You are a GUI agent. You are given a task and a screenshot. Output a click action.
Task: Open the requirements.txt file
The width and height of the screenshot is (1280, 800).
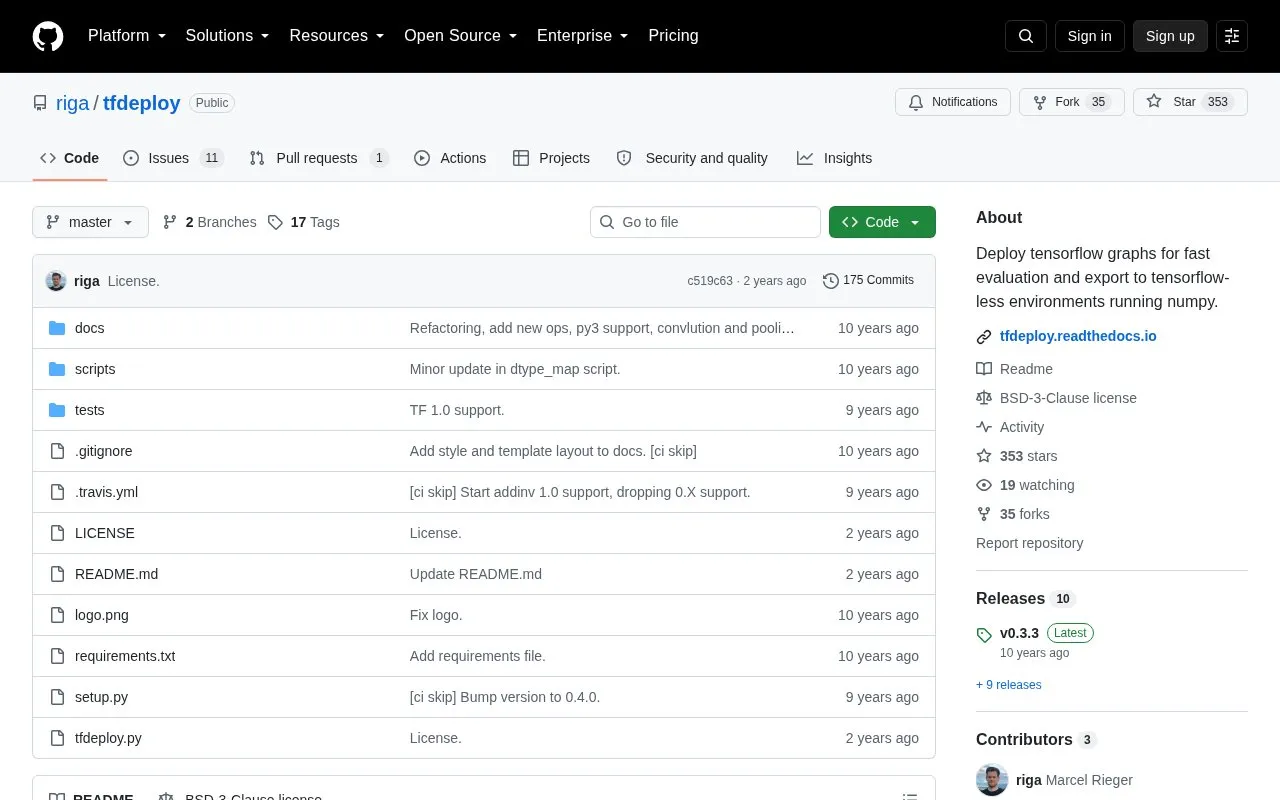[125, 656]
